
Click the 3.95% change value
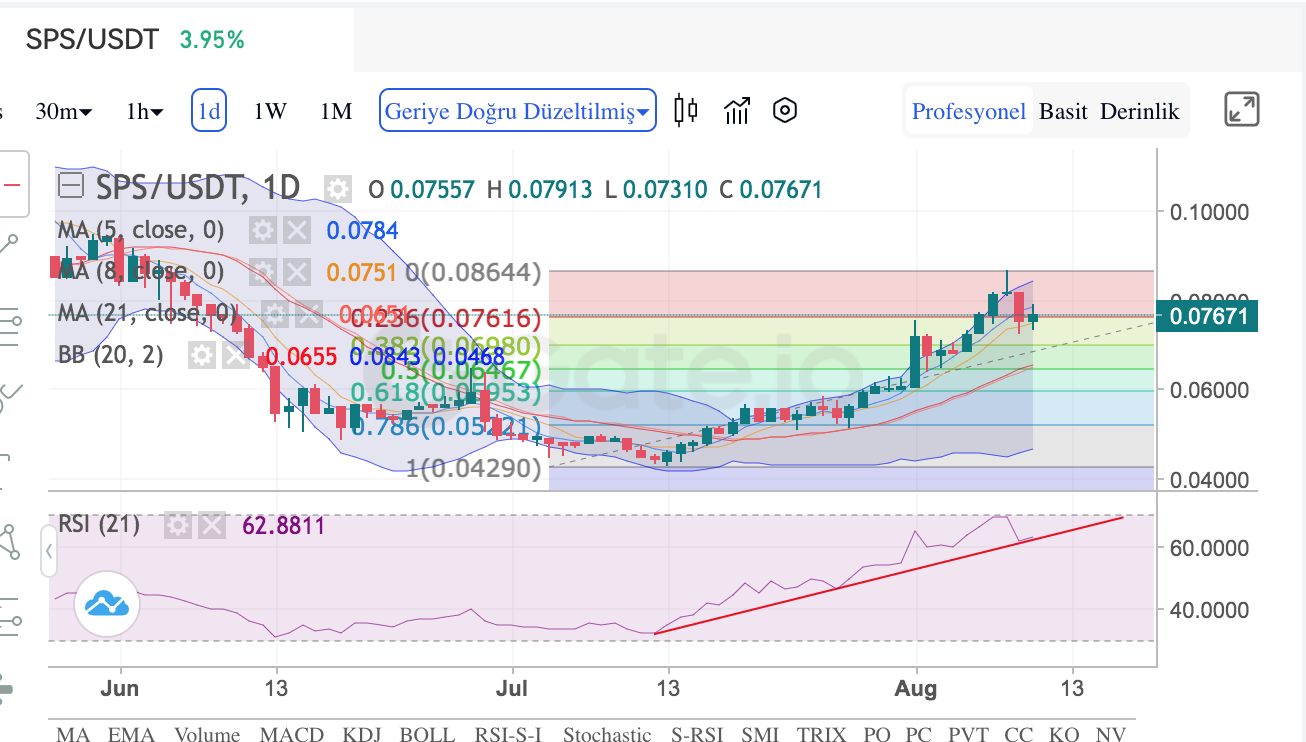point(212,39)
